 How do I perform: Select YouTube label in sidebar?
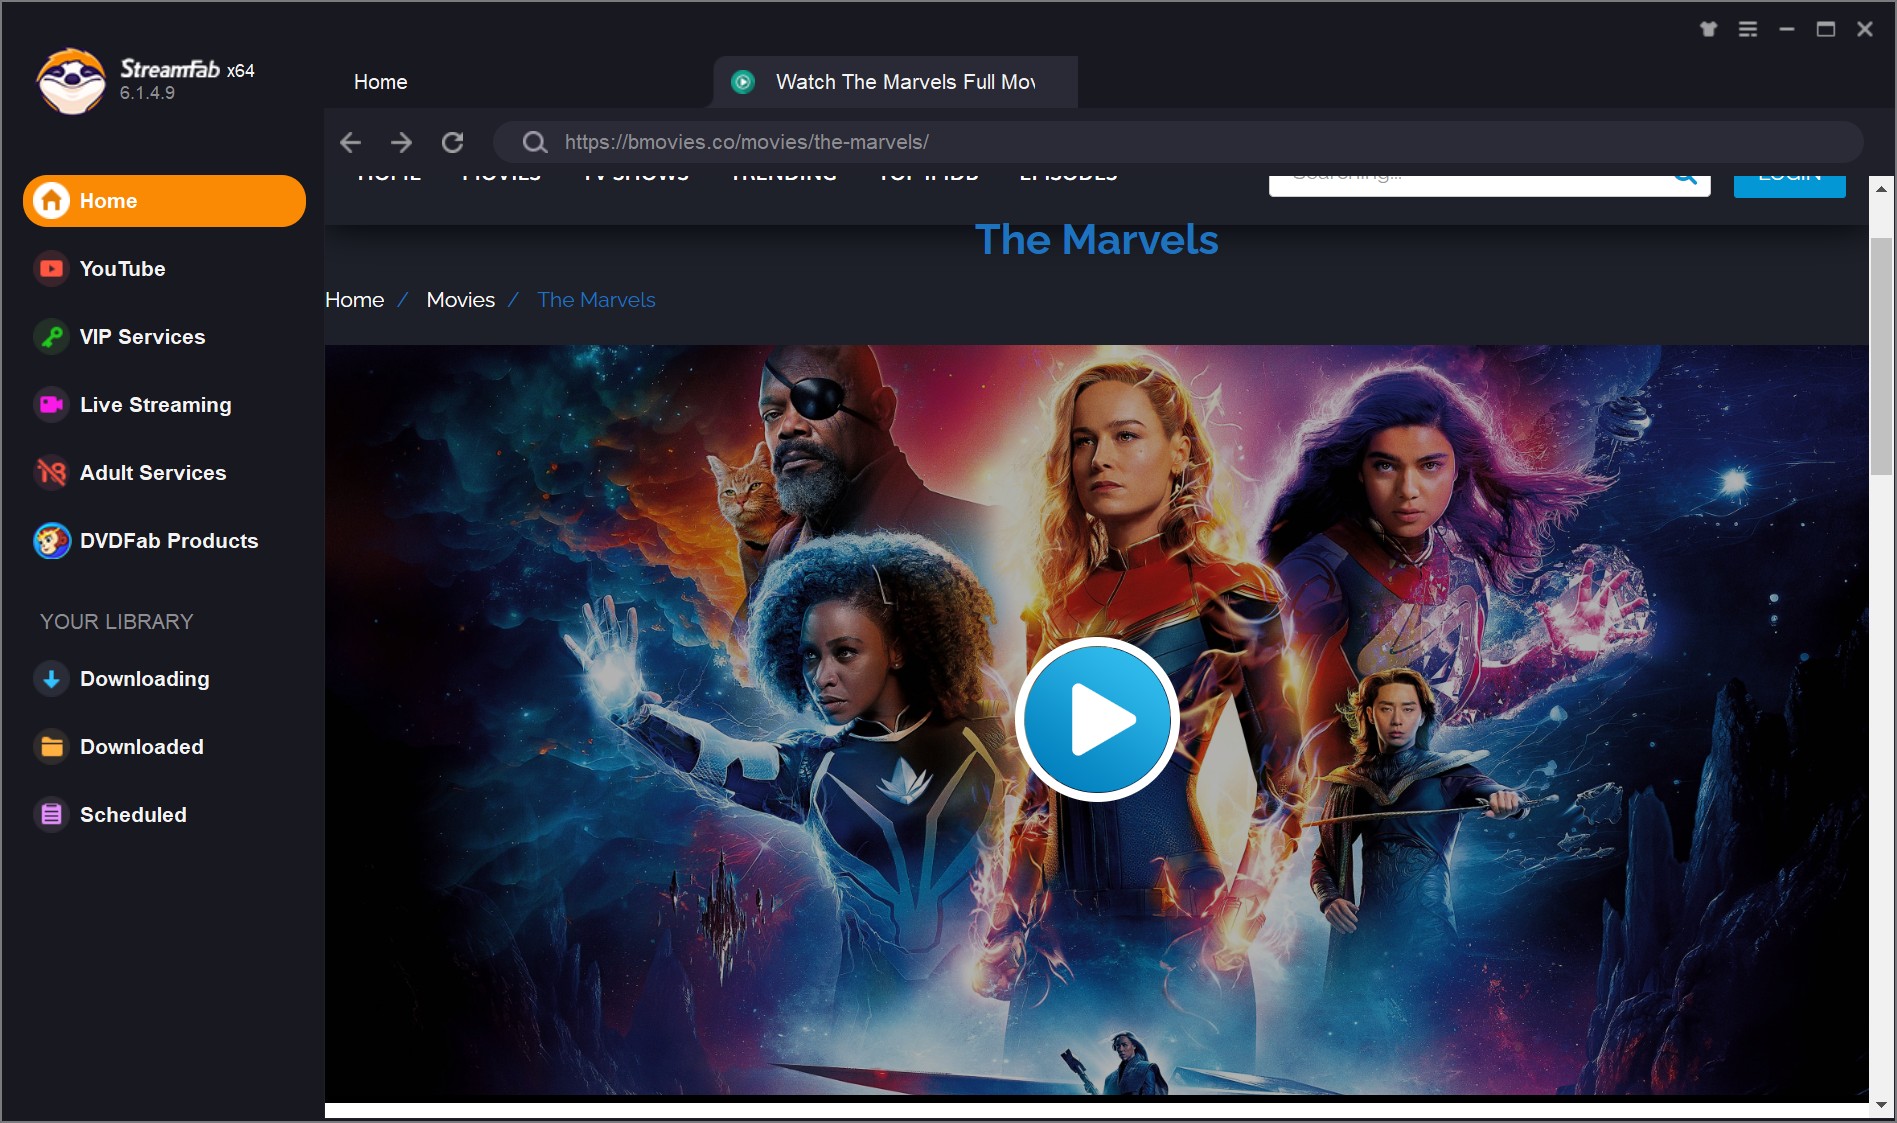tap(123, 269)
